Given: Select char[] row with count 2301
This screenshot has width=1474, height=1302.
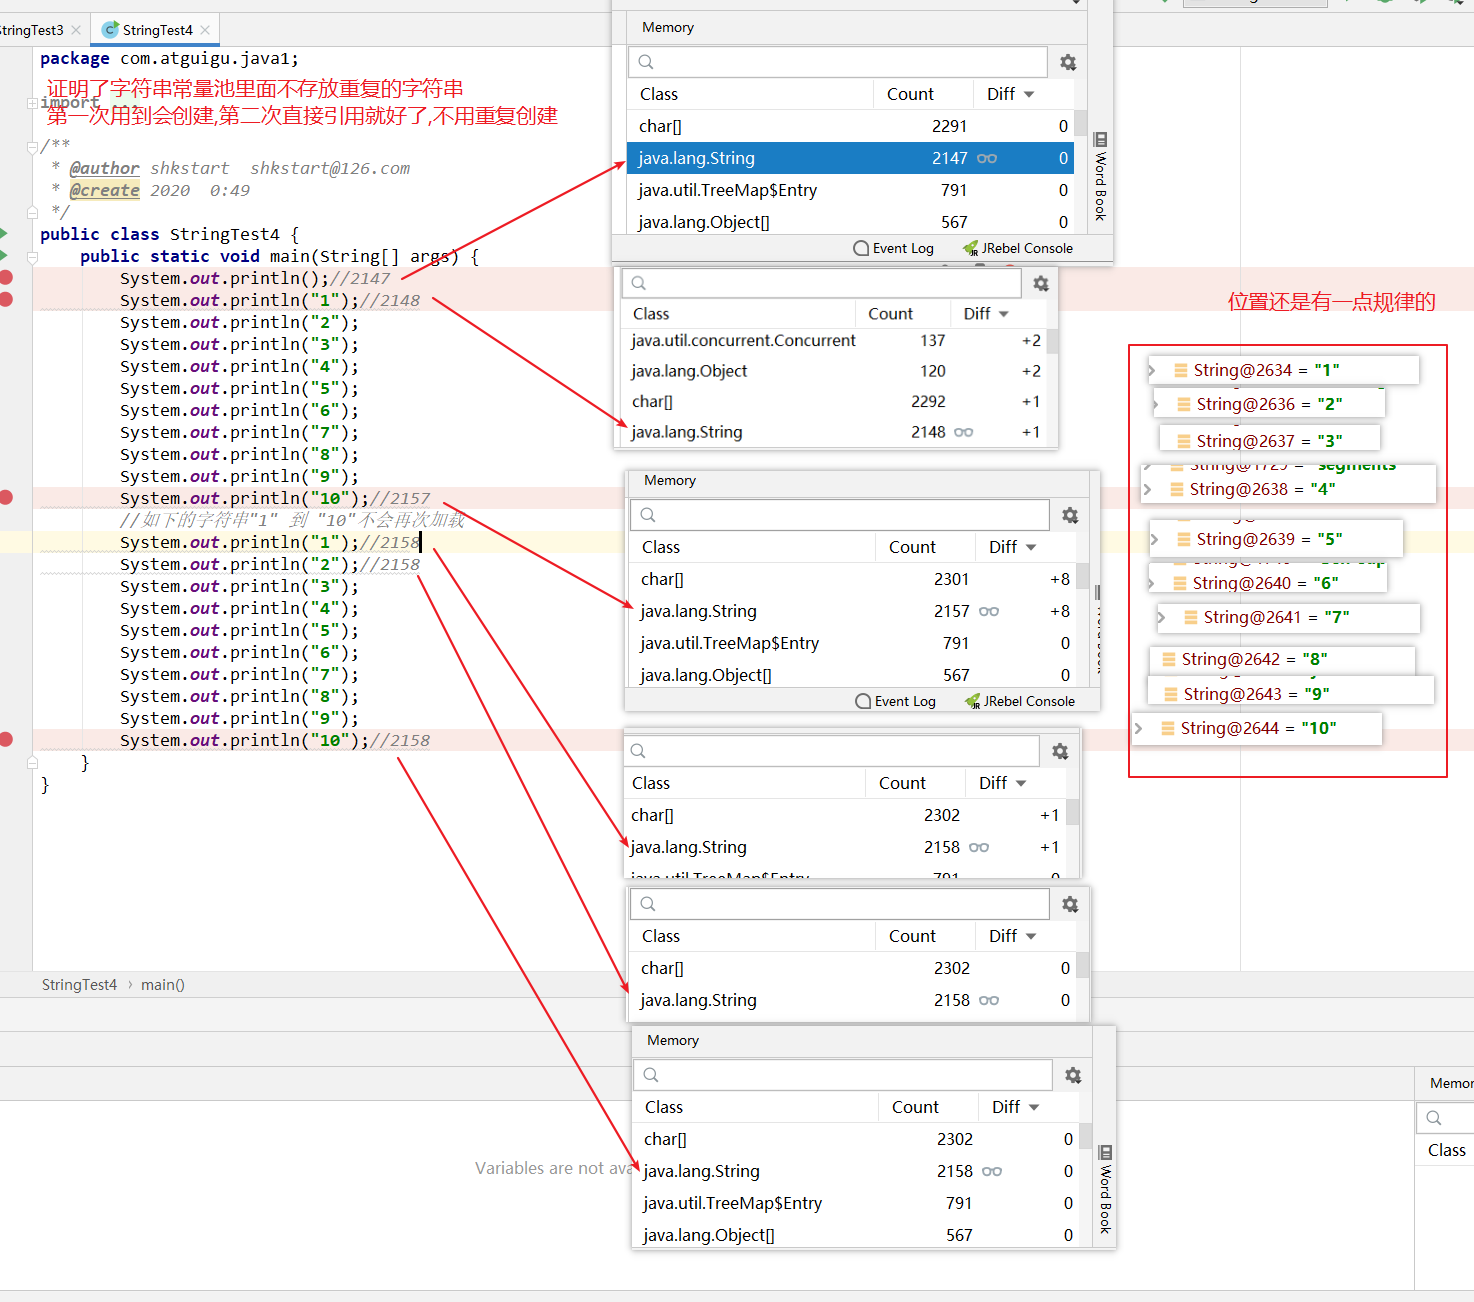Looking at the screenshot, I should coord(852,579).
